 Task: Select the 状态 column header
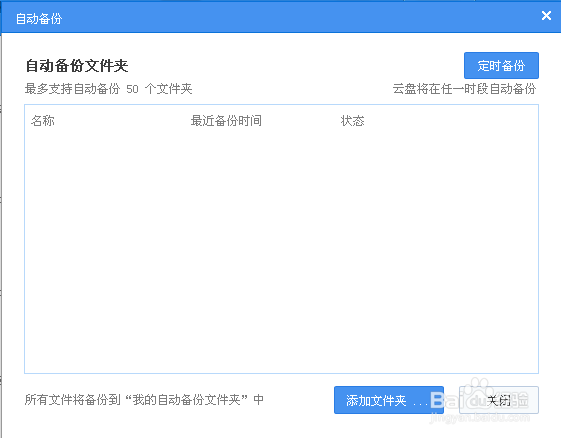click(352, 121)
